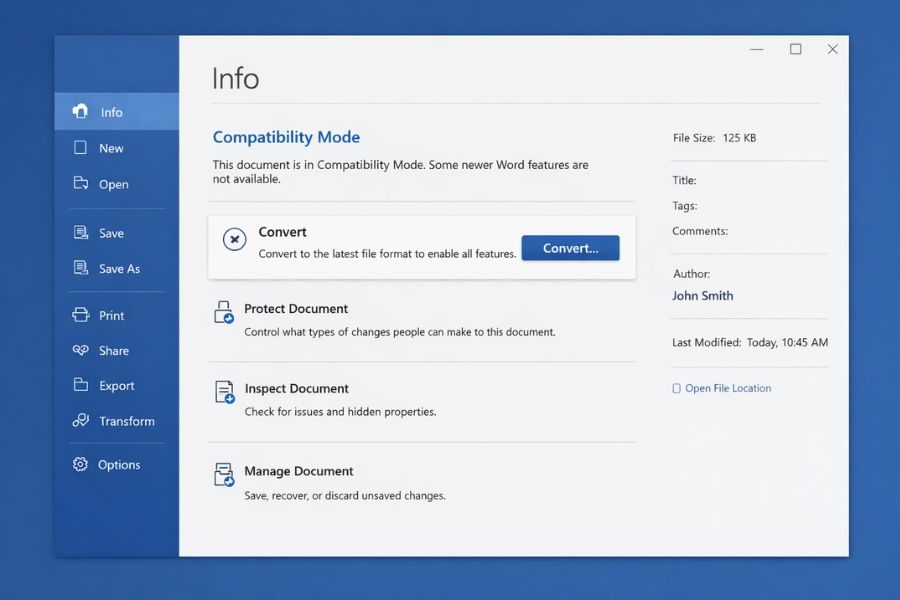The width and height of the screenshot is (900, 600).
Task: Go to the Info tab
Action: [111, 112]
